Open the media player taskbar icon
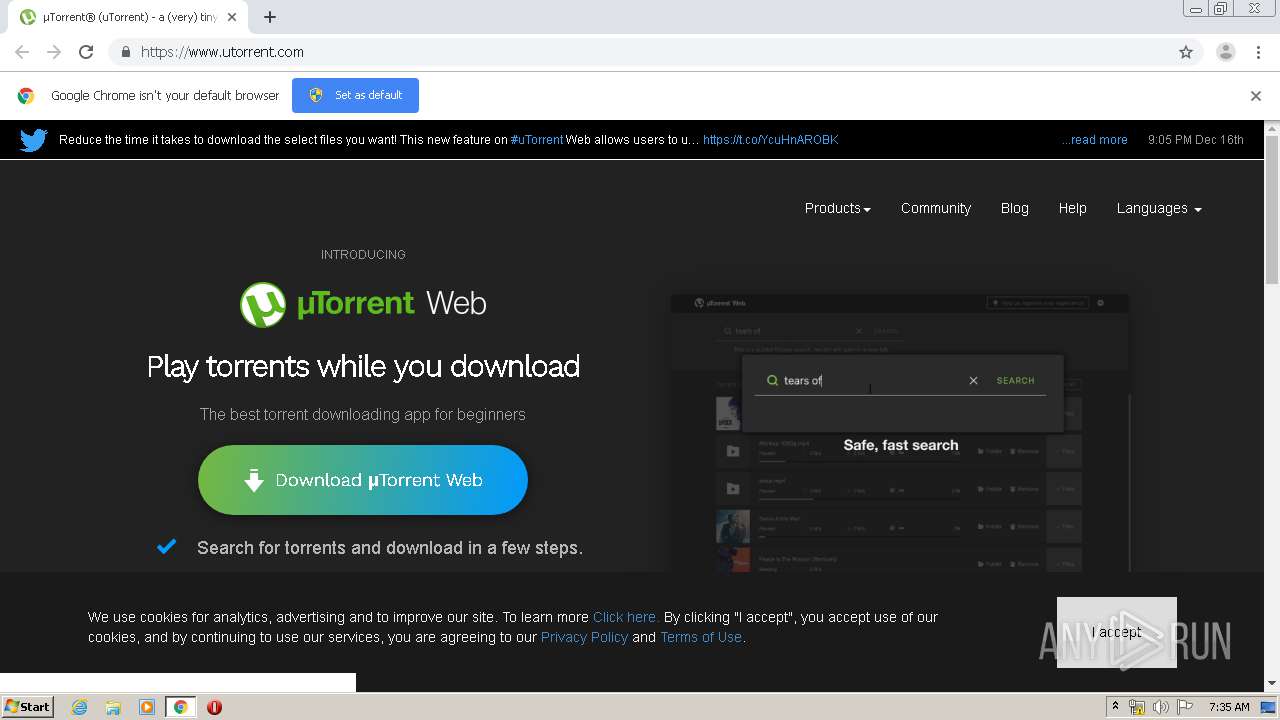The image size is (1280, 720). (147, 707)
